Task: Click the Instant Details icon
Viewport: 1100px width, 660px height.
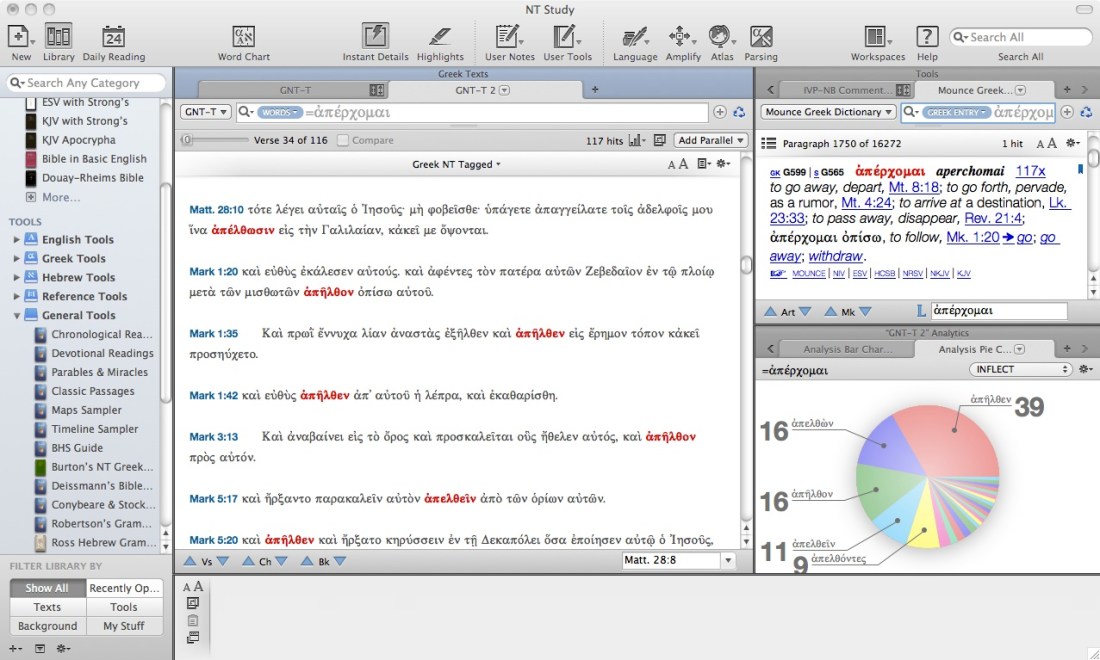Action: [x=375, y=37]
